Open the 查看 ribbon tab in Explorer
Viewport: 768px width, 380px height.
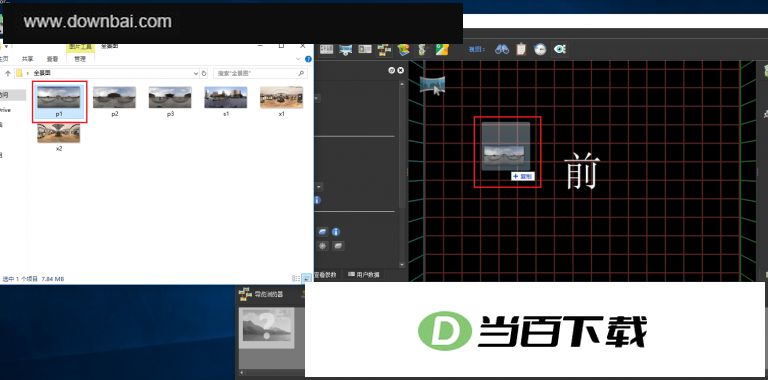(52, 59)
